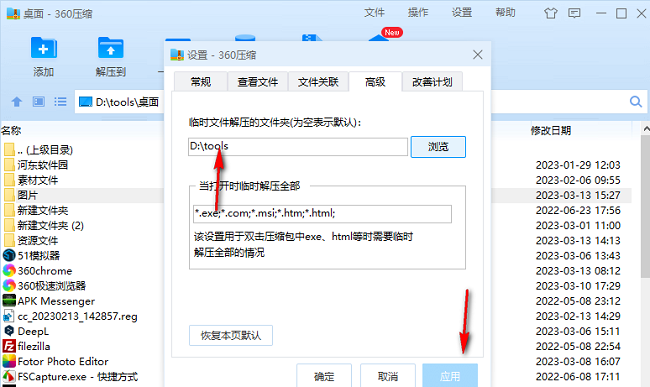Click the search magnifier icon

[x=635, y=102]
